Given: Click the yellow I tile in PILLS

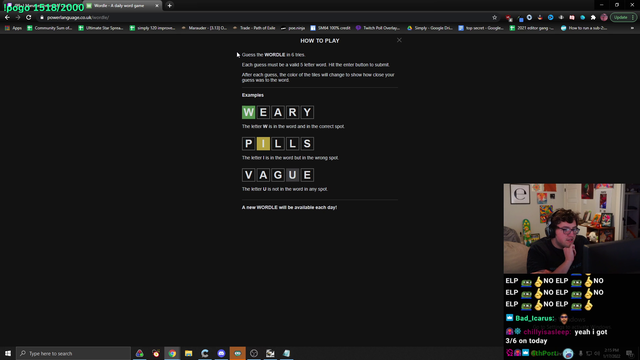Looking at the screenshot, I should pyautogui.click(x=263, y=144).
